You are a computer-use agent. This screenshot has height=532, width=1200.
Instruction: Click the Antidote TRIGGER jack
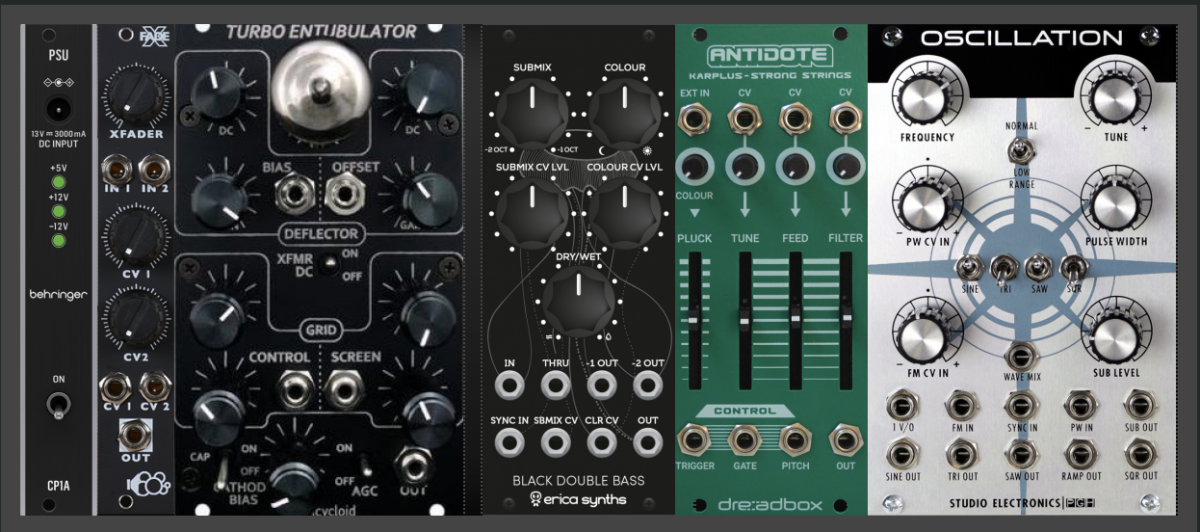(x=692, y=440)
